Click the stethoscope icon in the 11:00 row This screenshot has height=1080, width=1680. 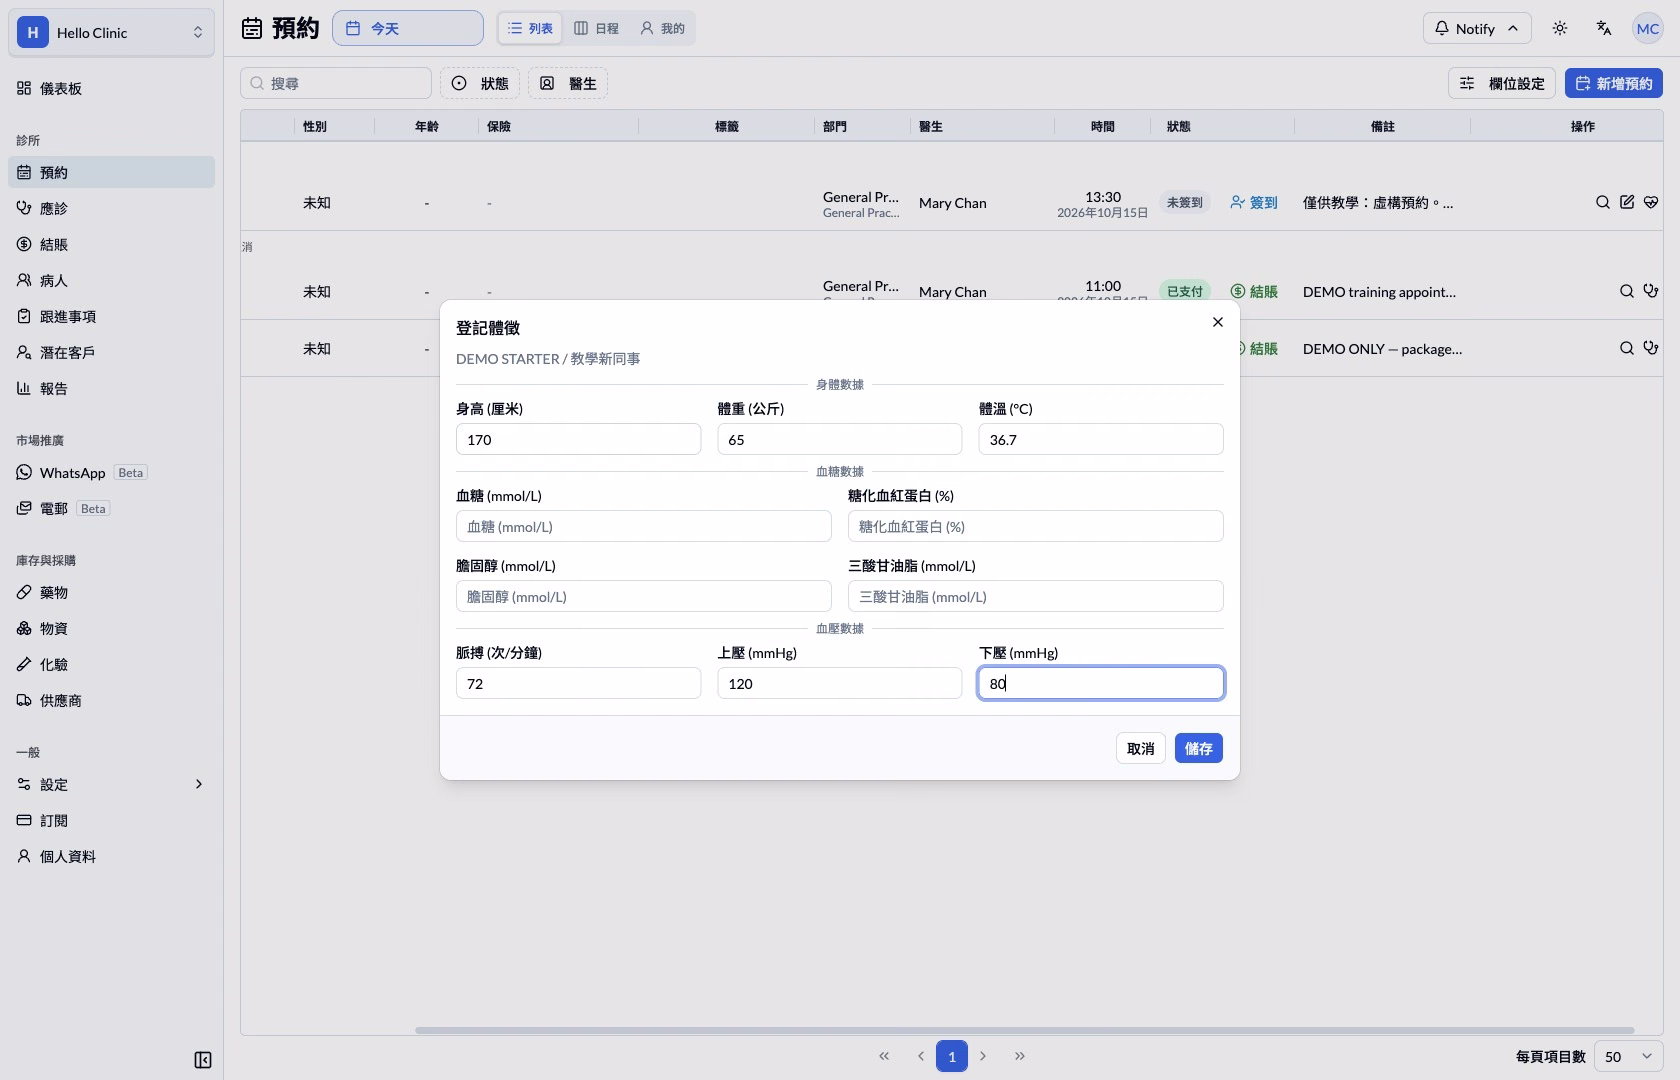(1651, 291)
